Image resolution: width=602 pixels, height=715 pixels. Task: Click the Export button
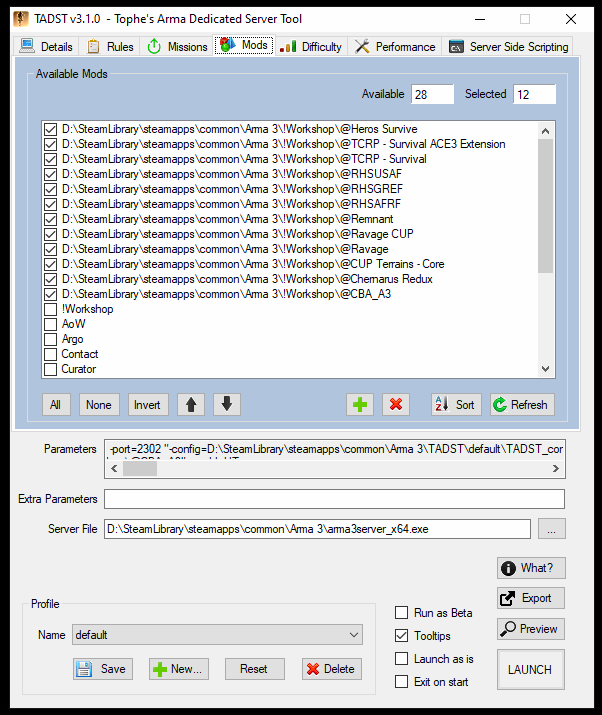pos(531,598)
